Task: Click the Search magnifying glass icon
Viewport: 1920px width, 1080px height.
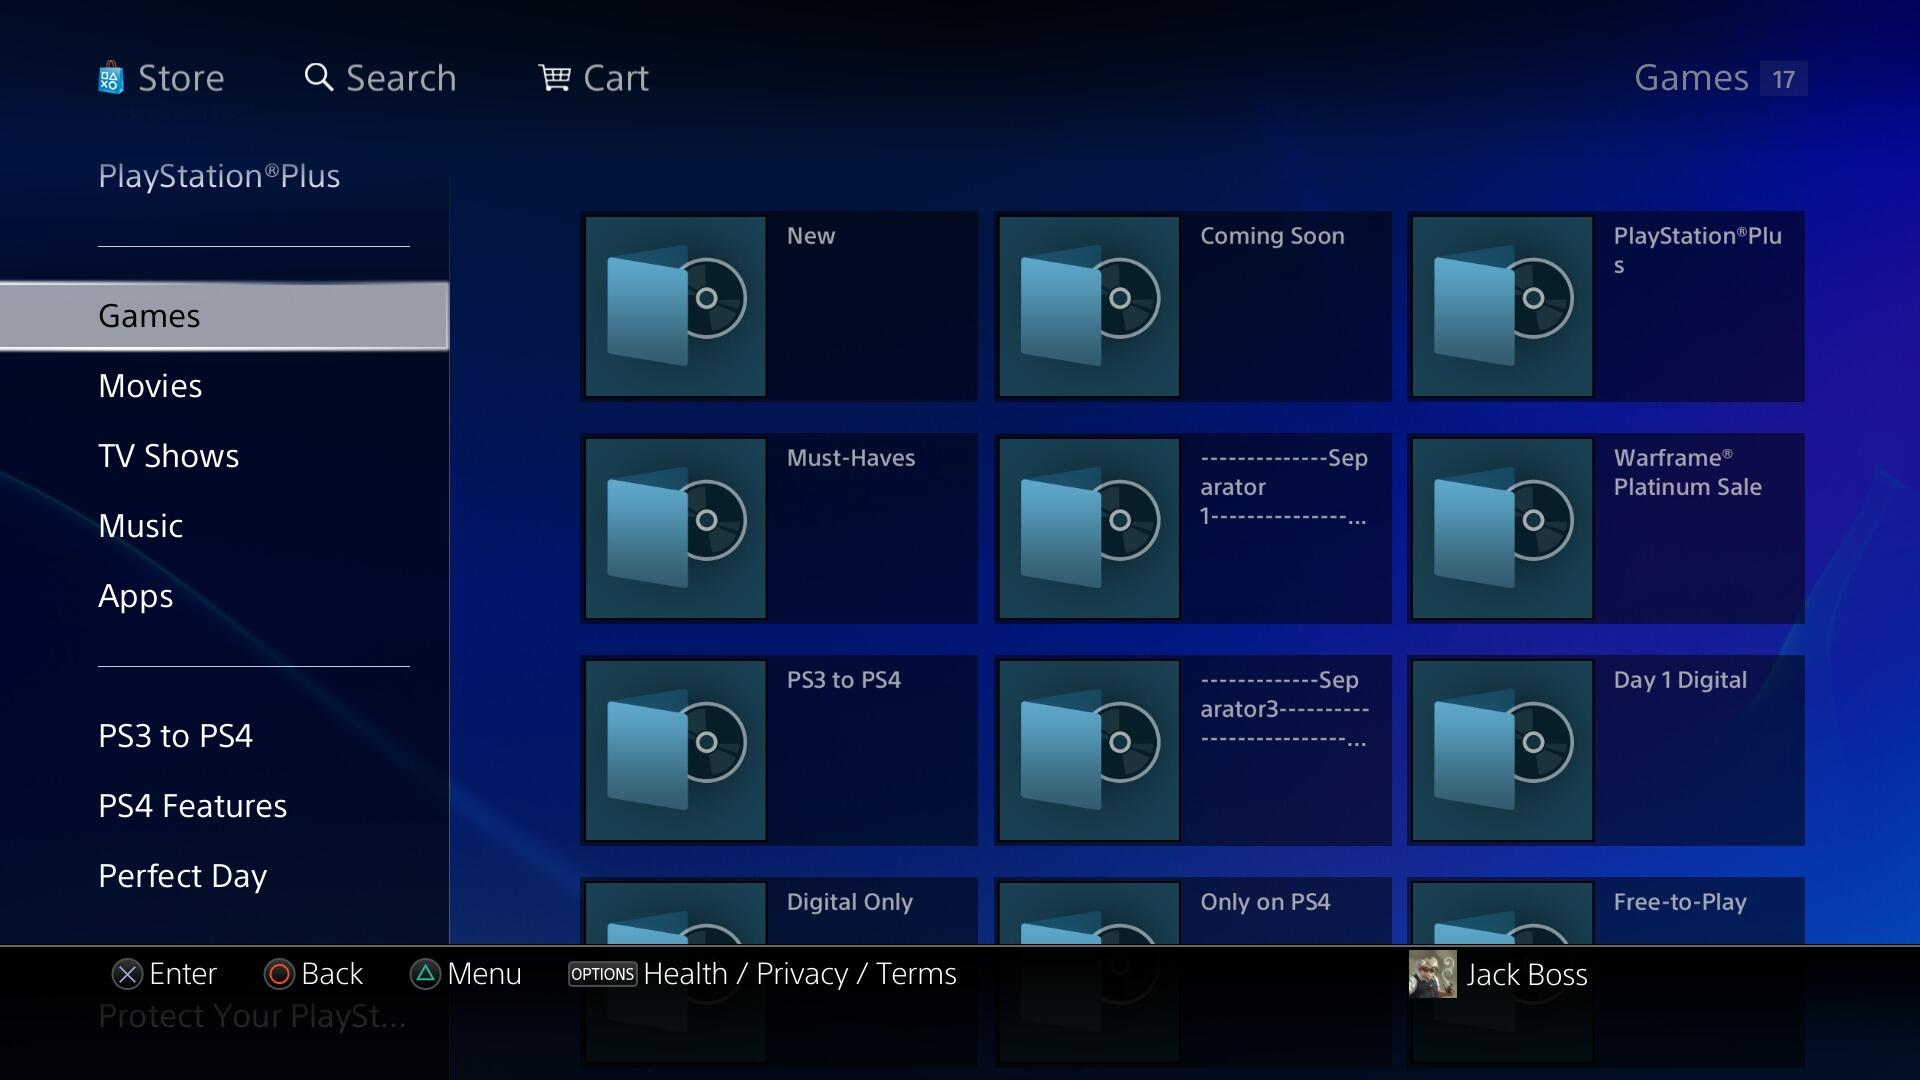Action: pyautogui.click(x=318, y=78)
